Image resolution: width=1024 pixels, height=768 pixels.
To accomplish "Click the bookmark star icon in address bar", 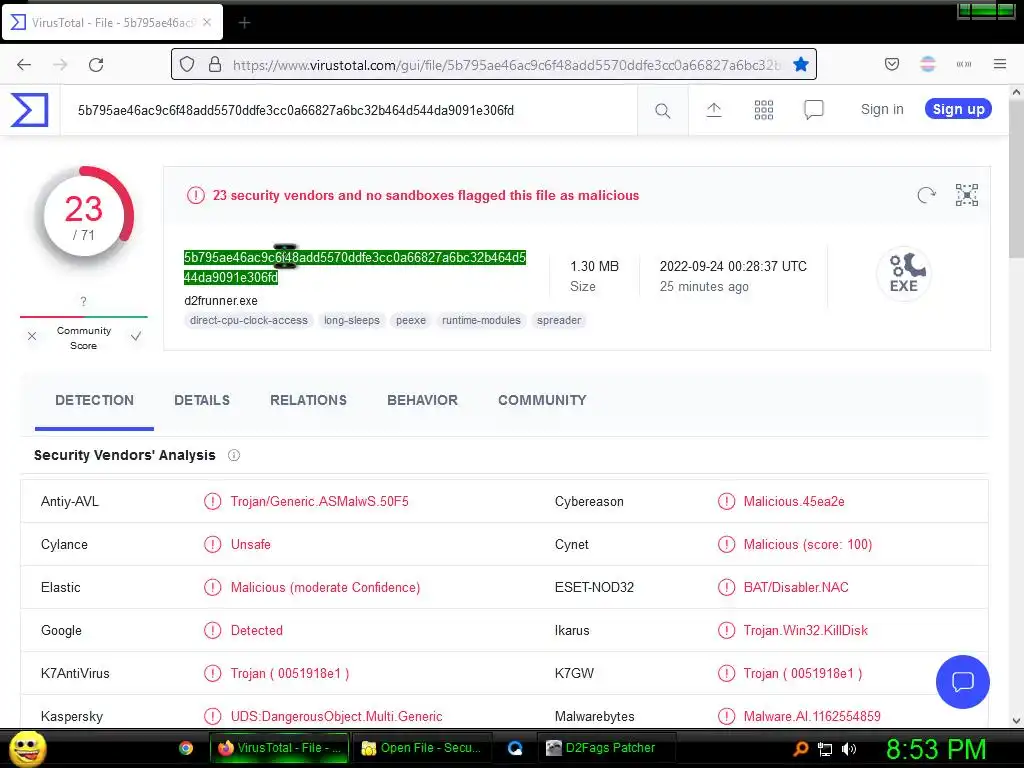I will (x=801, y=64).
